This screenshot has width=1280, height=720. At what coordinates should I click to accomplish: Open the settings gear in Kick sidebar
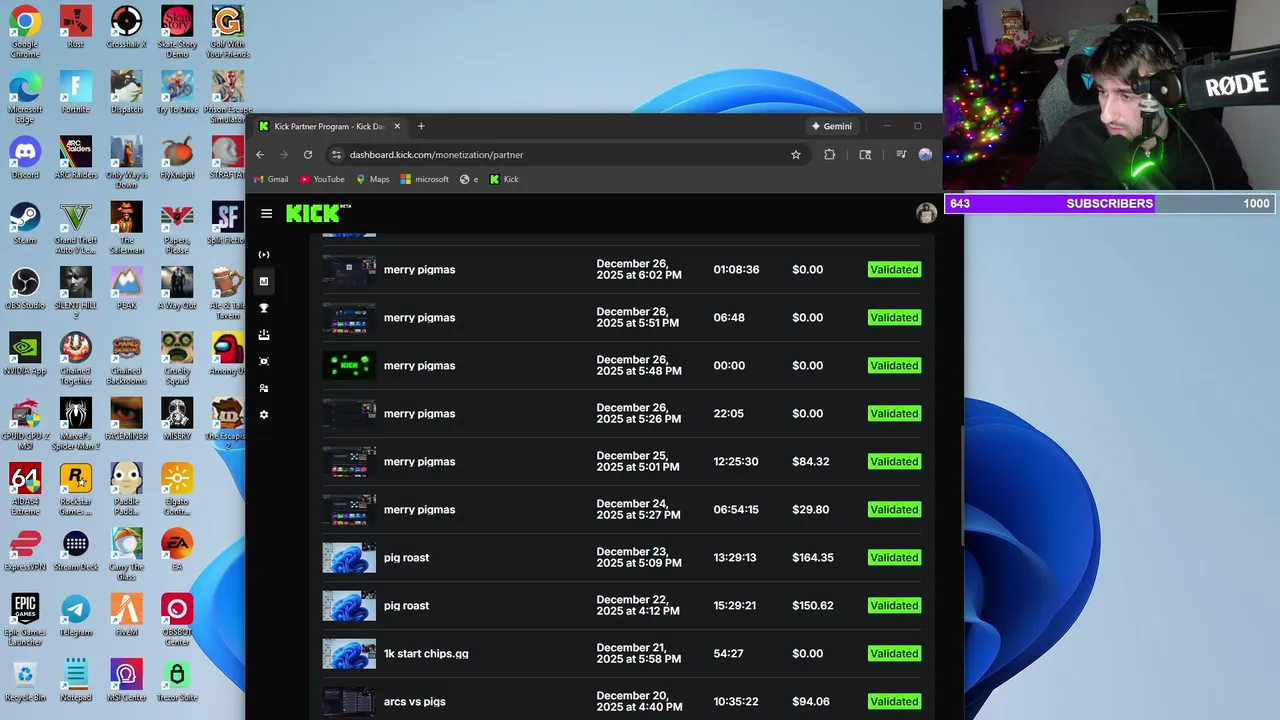(x=264, y=414)
